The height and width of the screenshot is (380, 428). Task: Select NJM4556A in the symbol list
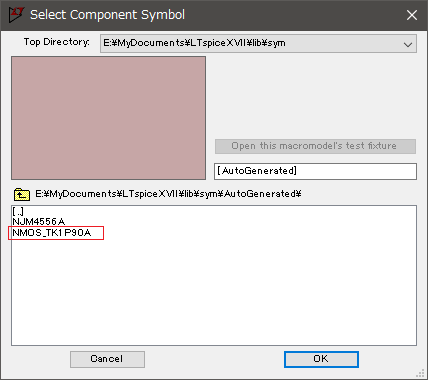pyautogui.click(x=39, y=222)
